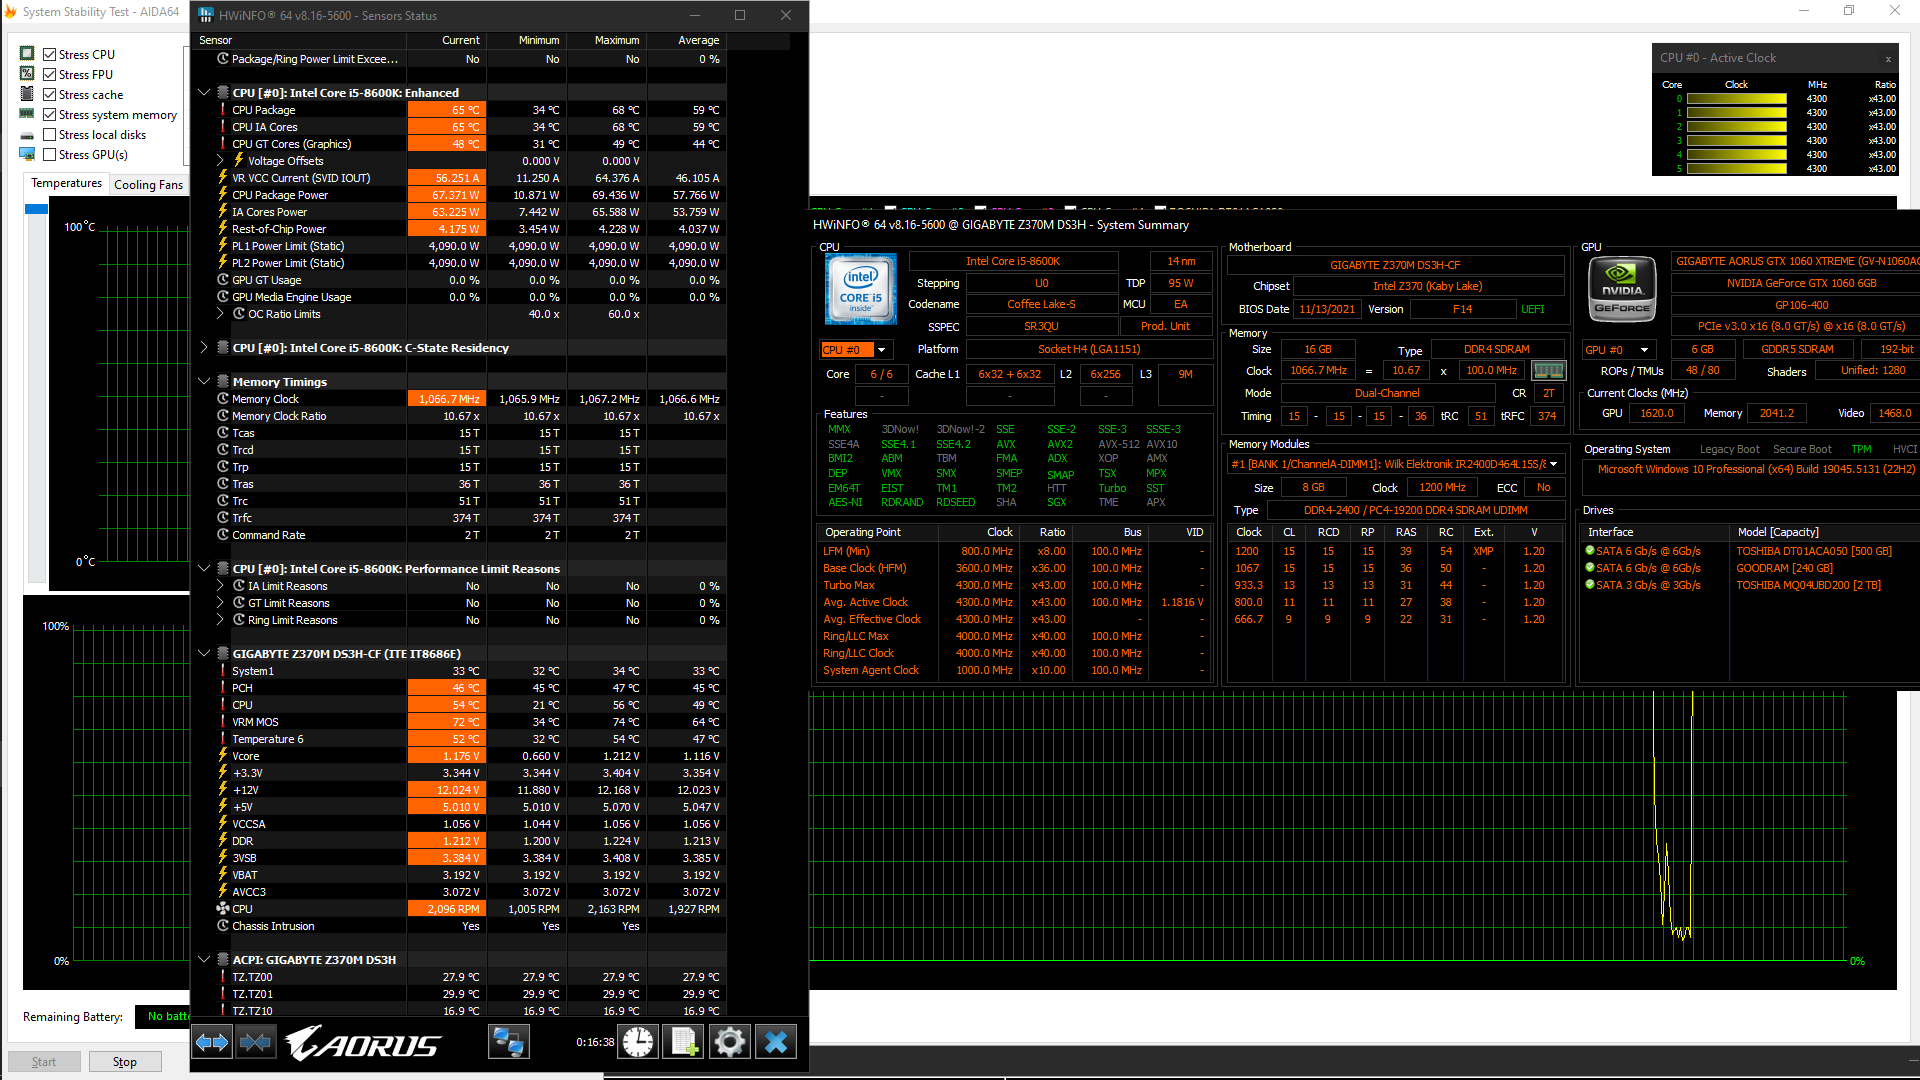1920x1080 pixels.
Task: Enable the Stress GPU(s) checkbox
Action: coord(49,155)
